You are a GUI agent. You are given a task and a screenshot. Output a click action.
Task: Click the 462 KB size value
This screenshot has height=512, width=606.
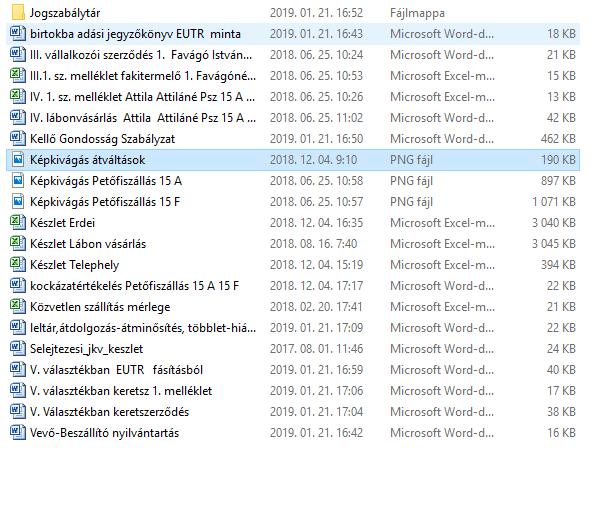tap(558, 139)
